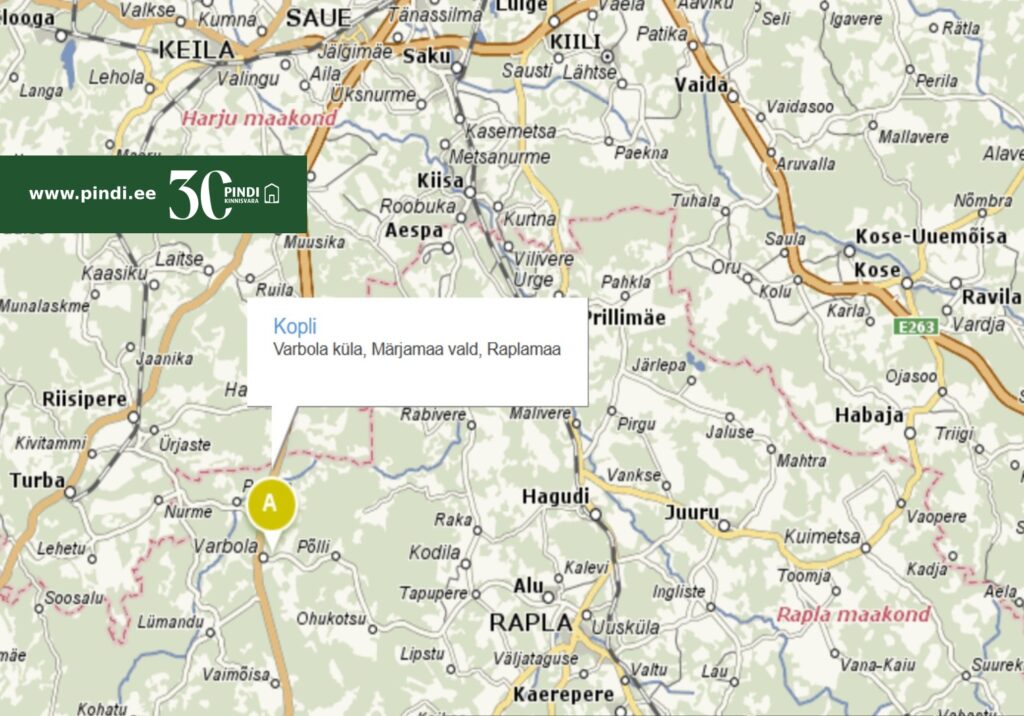Select the Rapla maakond county label

click(853, 615)
